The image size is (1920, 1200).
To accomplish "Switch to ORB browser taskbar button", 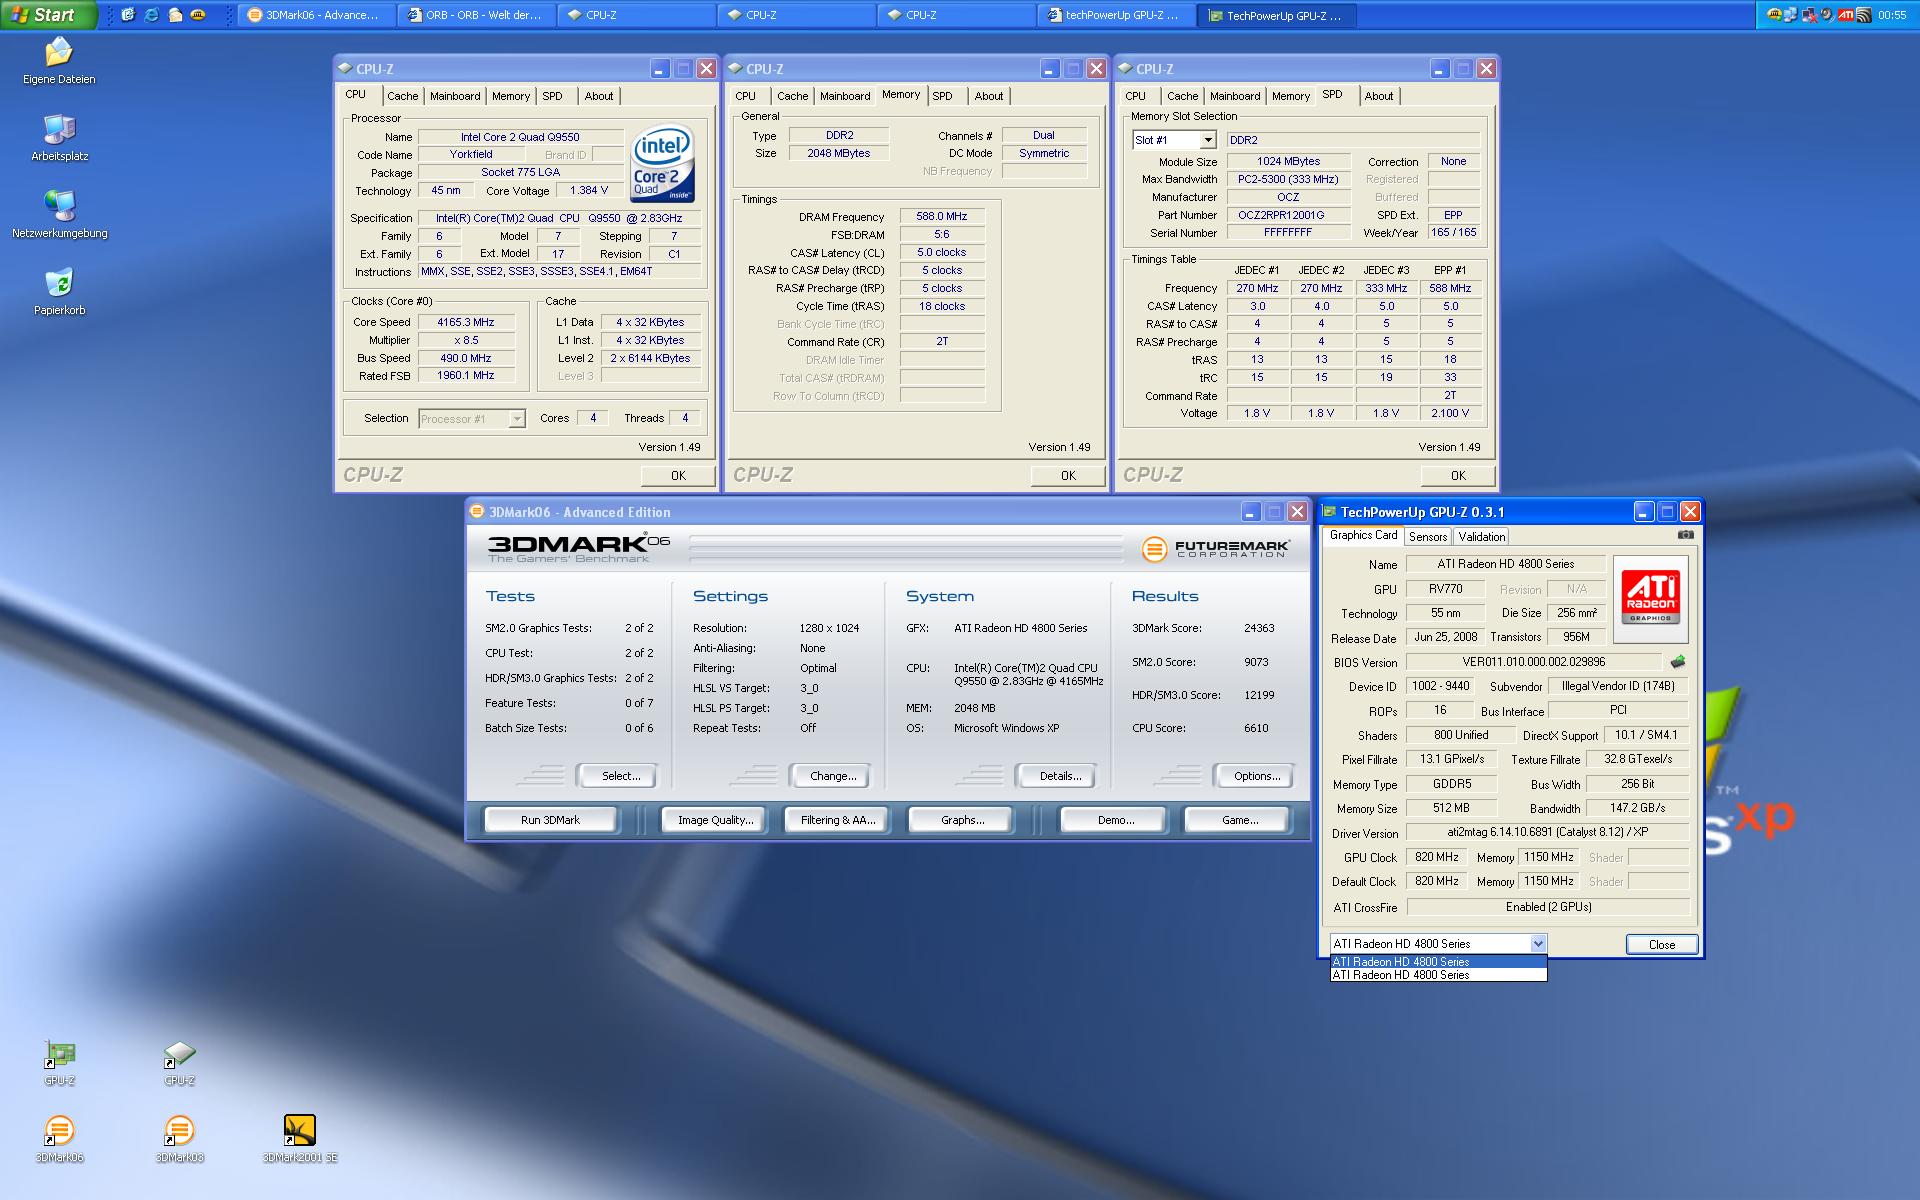I will (476, 15).
